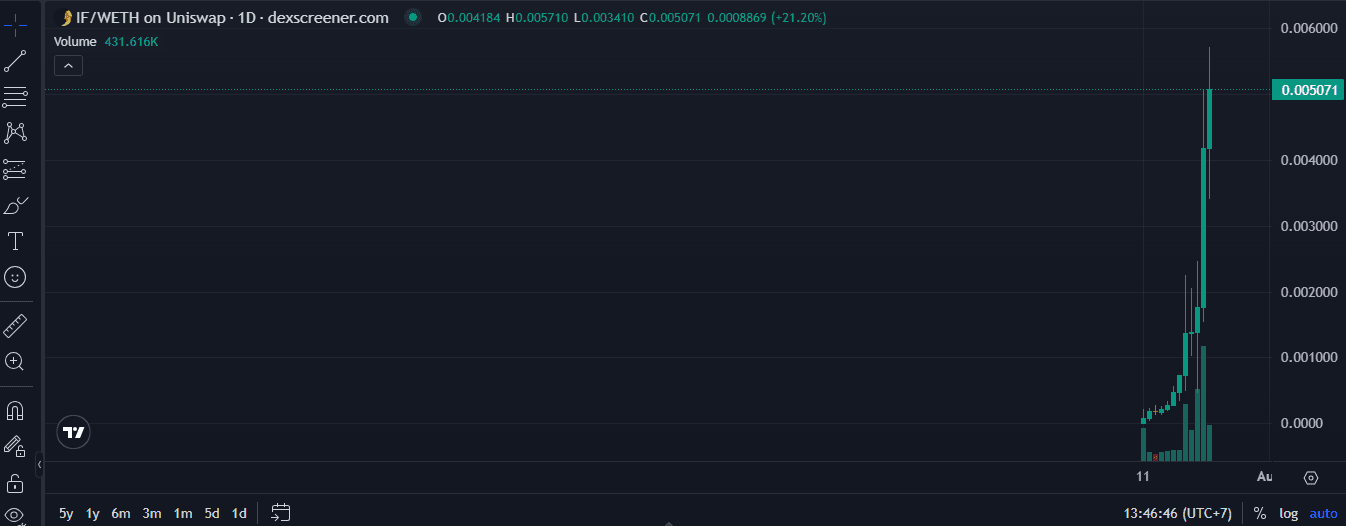Toggle log scale mode
1346x526 pixels.
(1289, 513)
